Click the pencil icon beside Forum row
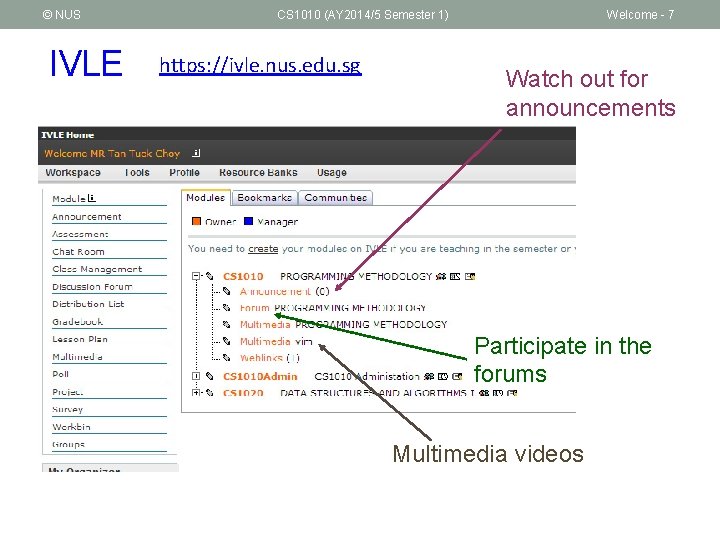Screen dimensions: 720x540 (x=226, y=308)
